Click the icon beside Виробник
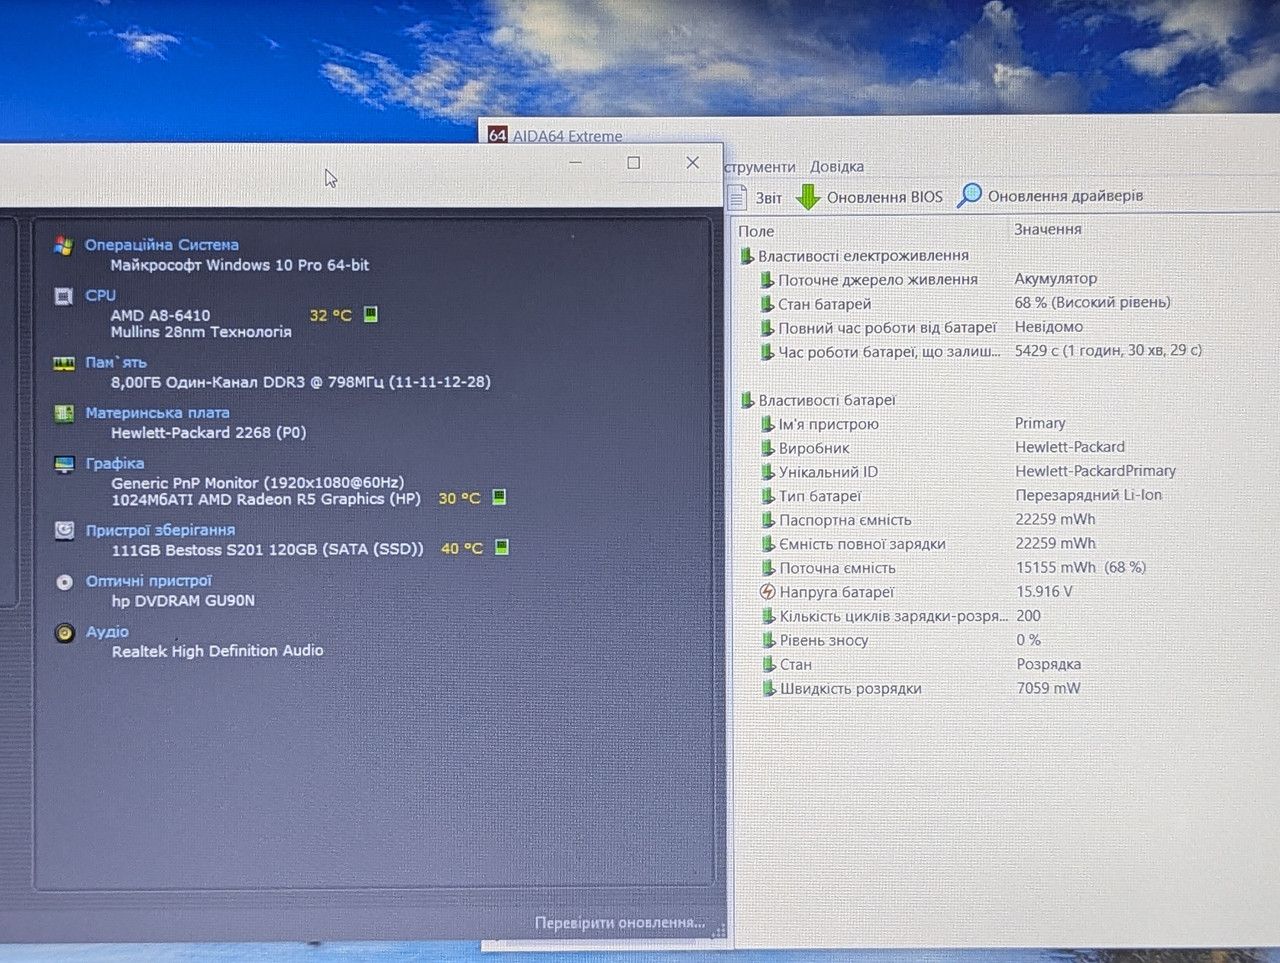This screenshot has height=963, width=1280. (767, 448)
